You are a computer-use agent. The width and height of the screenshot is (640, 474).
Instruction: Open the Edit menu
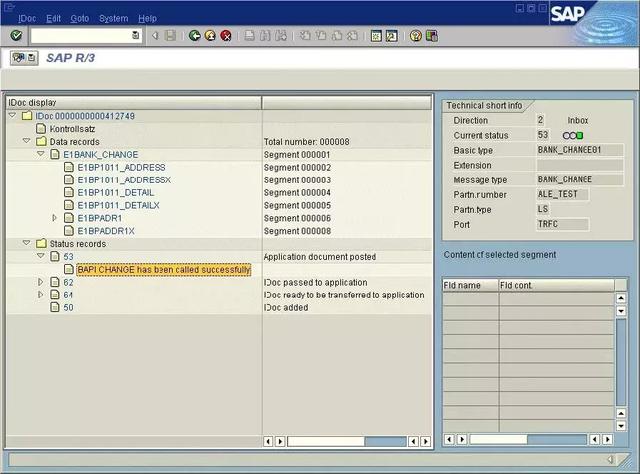pyautogui.click(x=53, y=18)
